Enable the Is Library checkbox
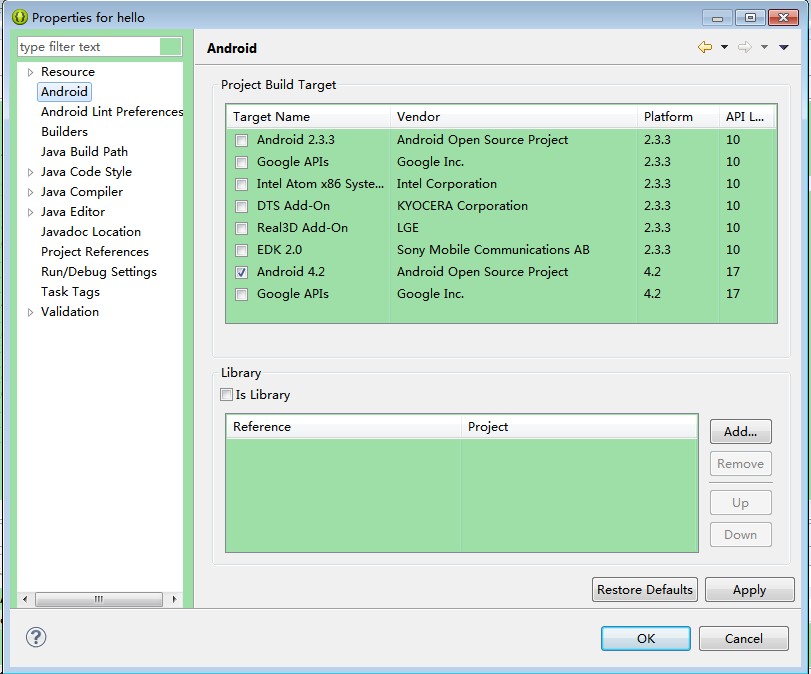The image size is (811, 674). pyautogui.click(x=226, y=395)
